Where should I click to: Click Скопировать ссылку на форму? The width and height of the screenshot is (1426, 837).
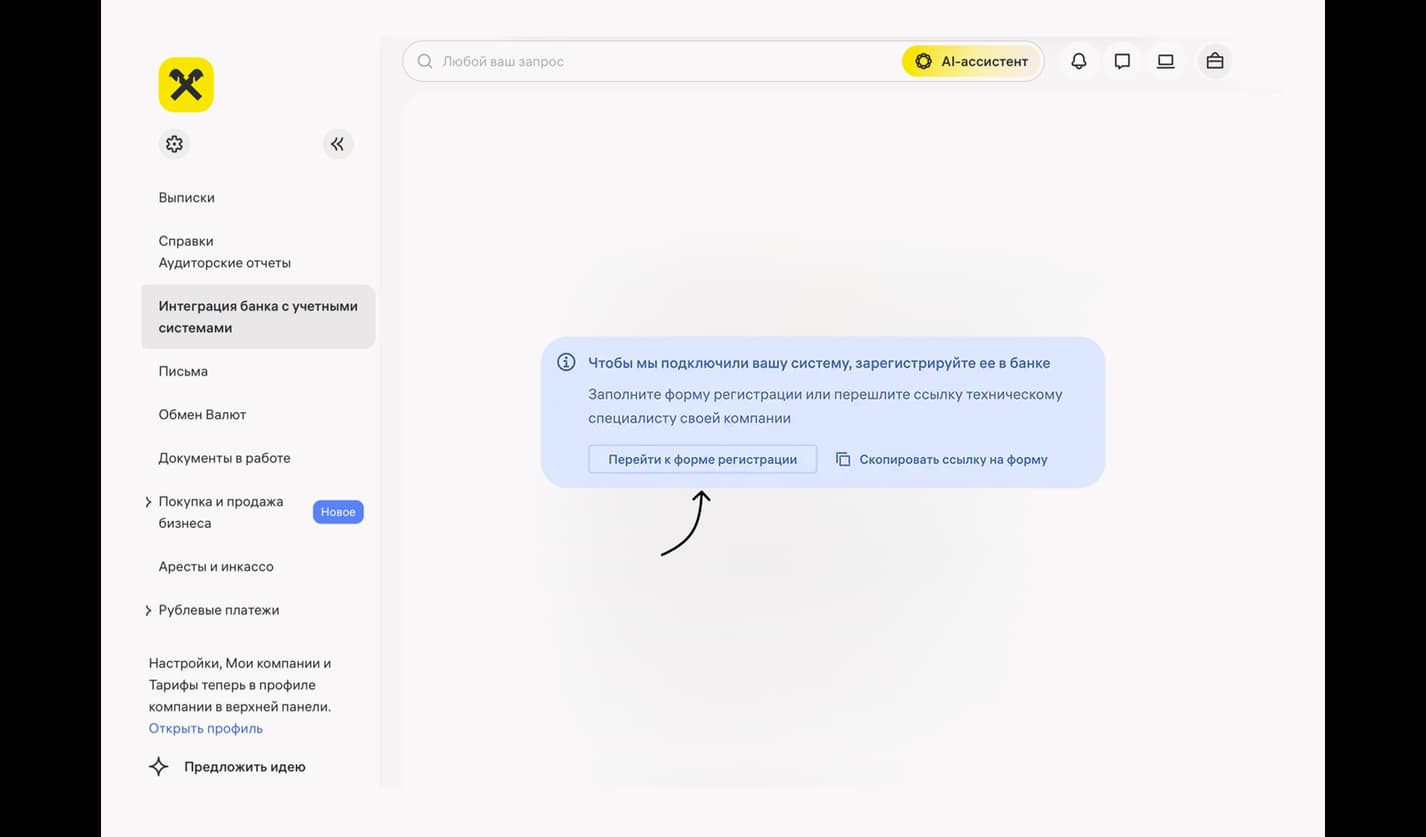[x=942, y=460]
